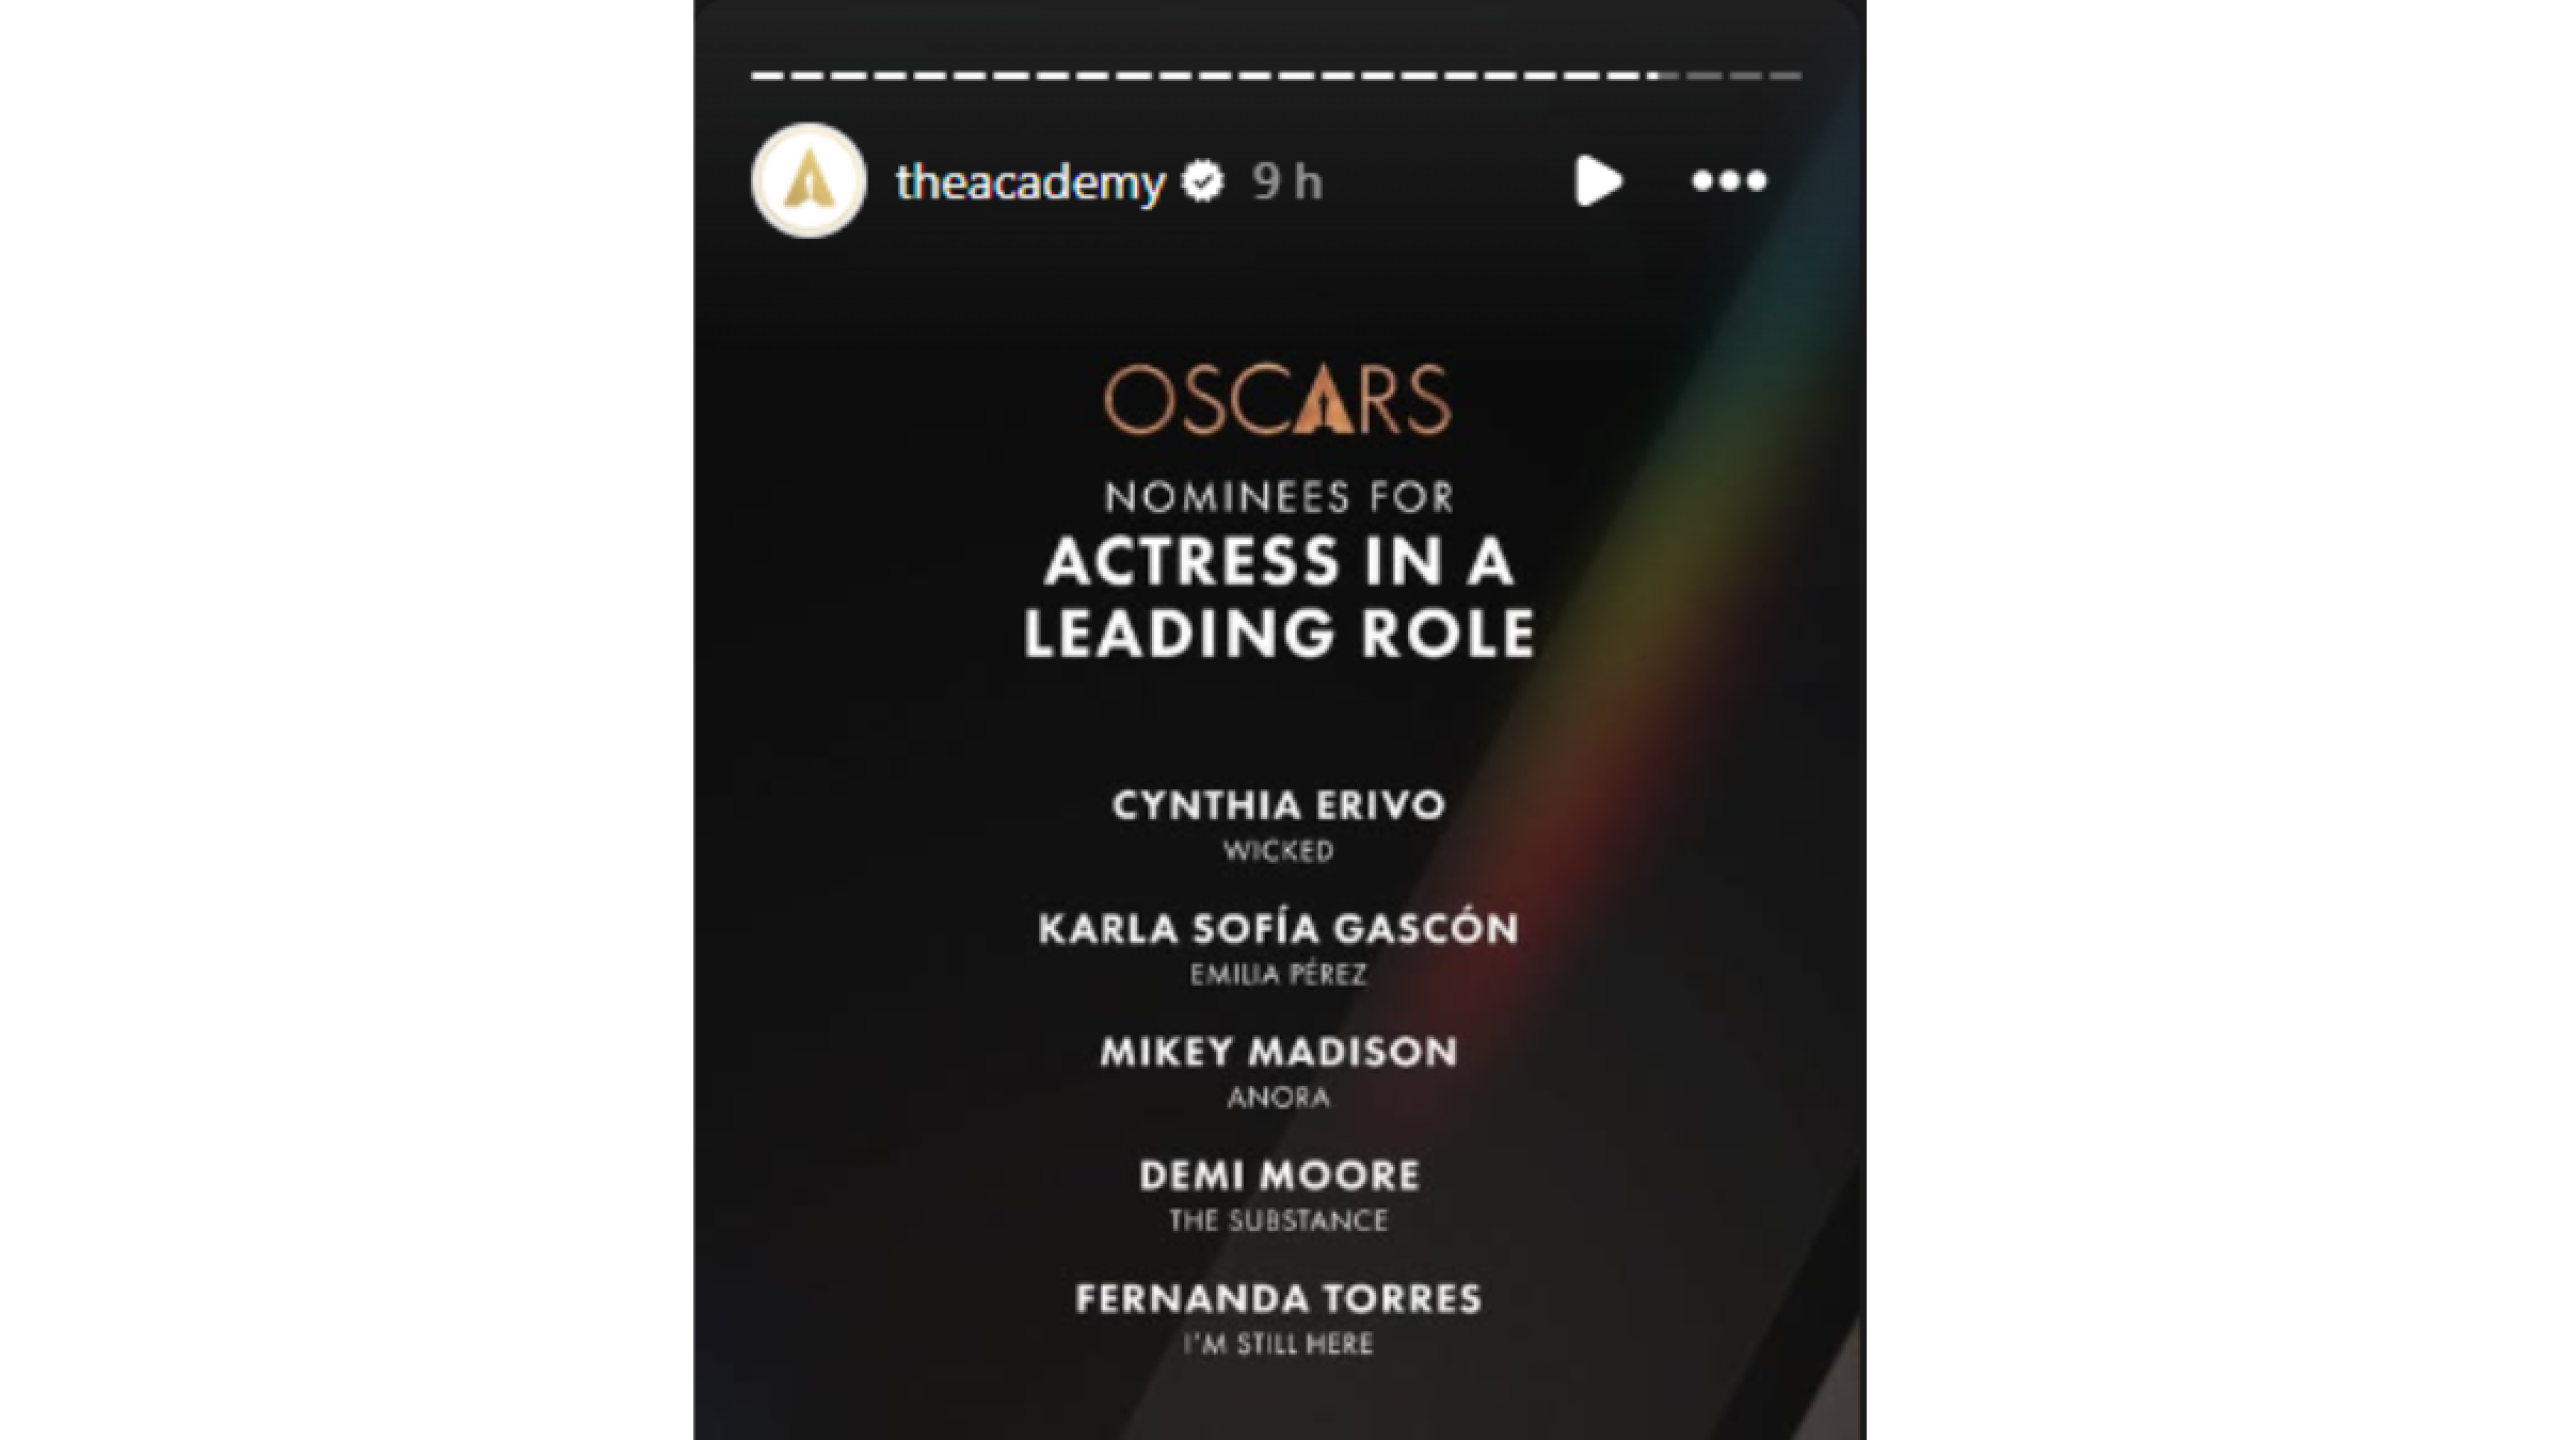2560x1440 pixels.
Task: Toggle story playback with the play control
Action: (x=1597, y=181)
